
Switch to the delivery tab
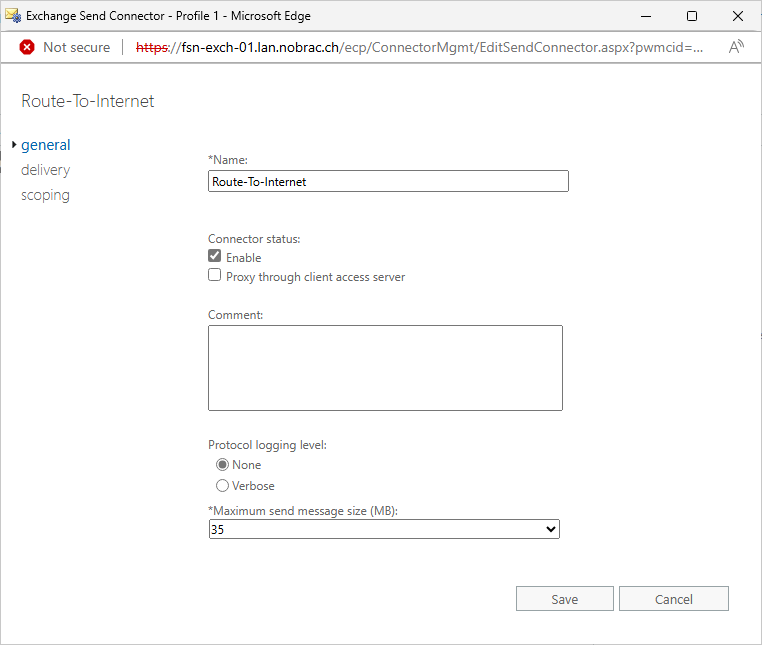coord(46,170)
